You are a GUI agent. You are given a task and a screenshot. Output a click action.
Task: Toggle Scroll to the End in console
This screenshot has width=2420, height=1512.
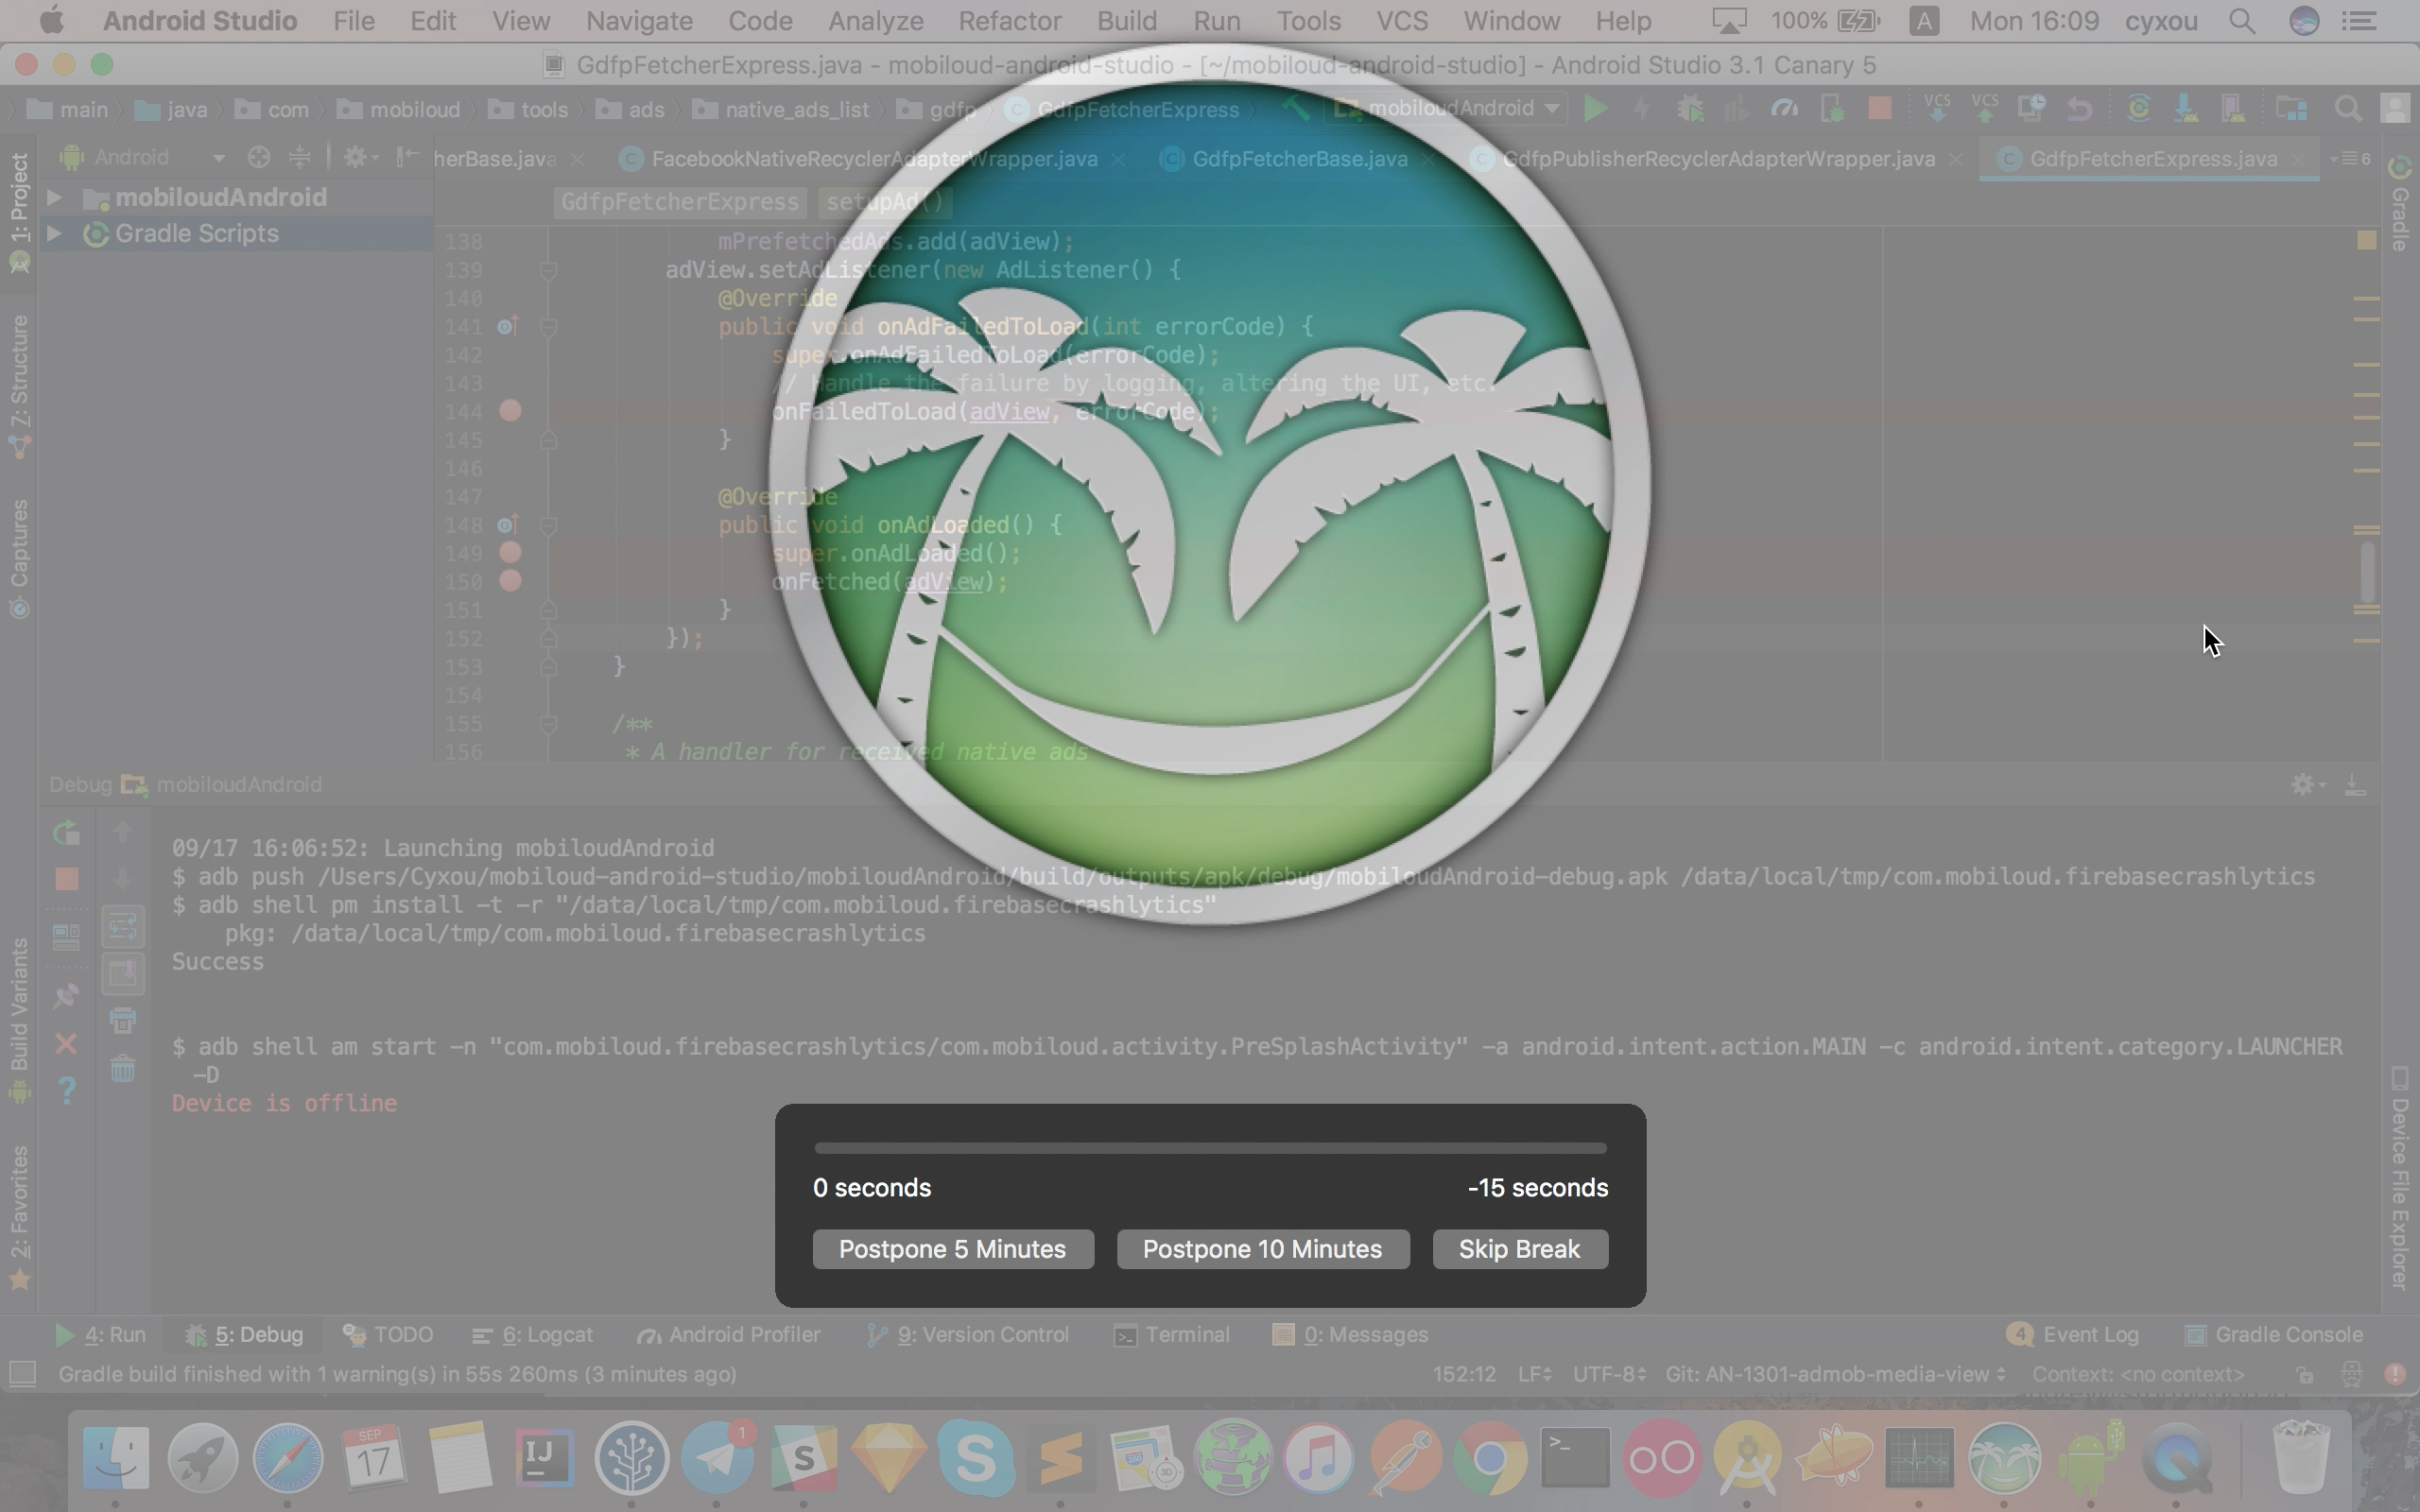[123, 974]
